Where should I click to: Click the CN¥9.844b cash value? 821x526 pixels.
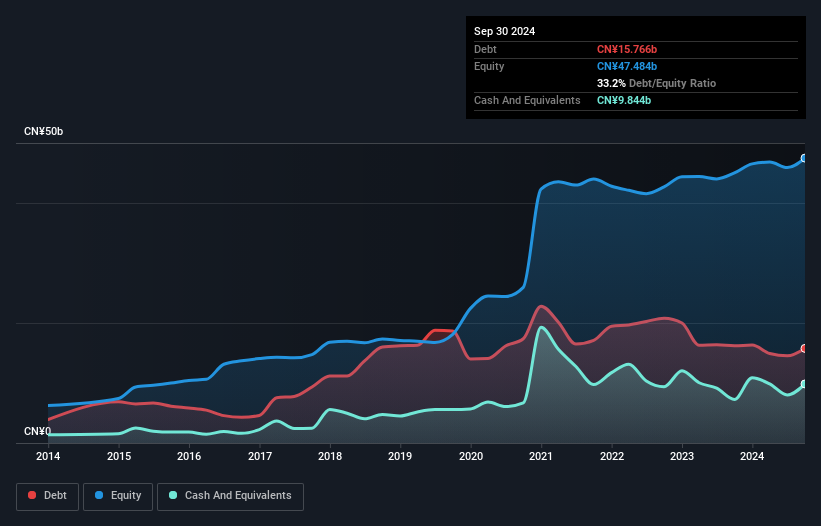(624, 100)
